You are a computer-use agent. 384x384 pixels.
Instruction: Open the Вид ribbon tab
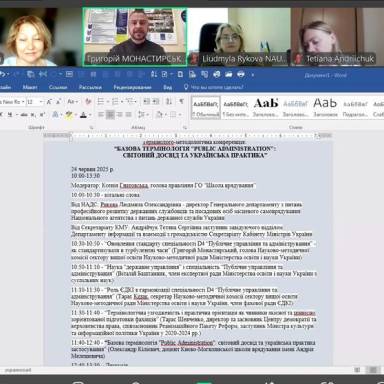167,87
